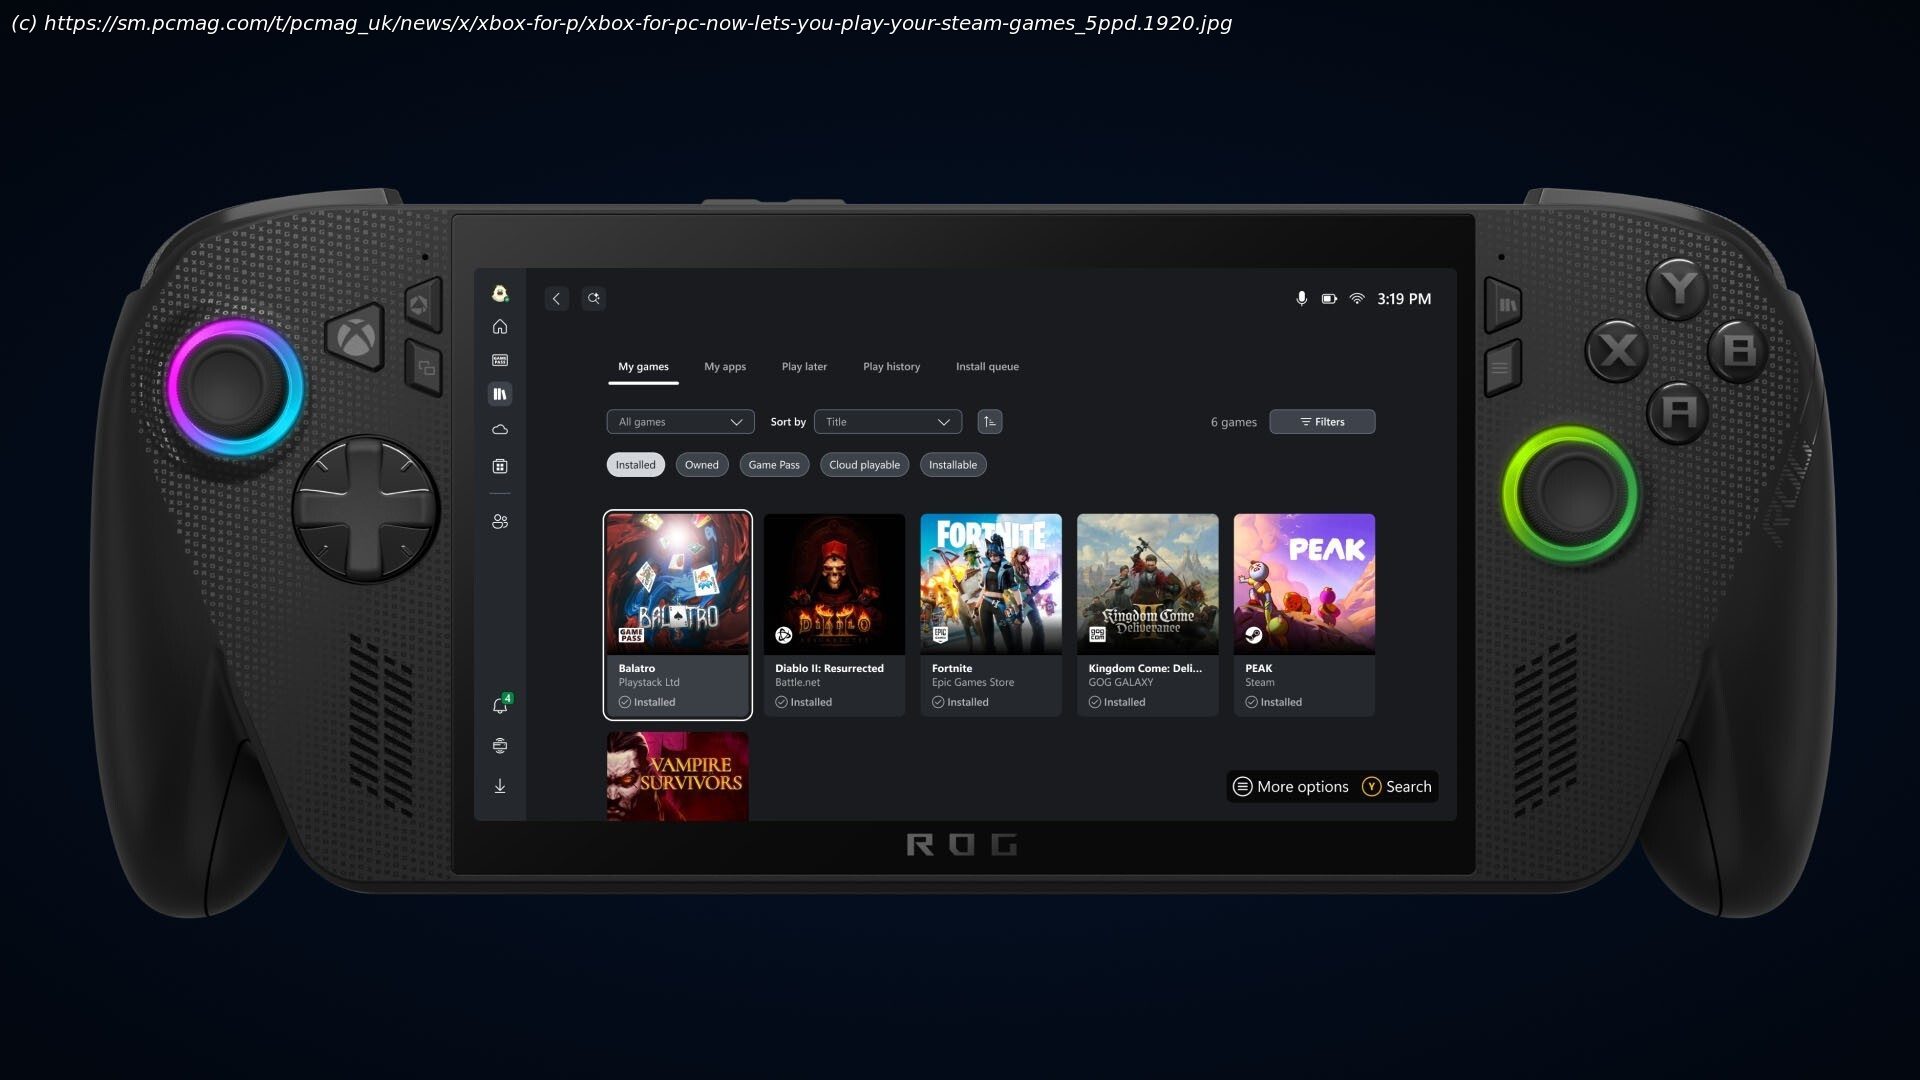The height and width of the screenshot is (1080, 1920).
Task: Click the battery status icon
Action: pos(1329,299)
